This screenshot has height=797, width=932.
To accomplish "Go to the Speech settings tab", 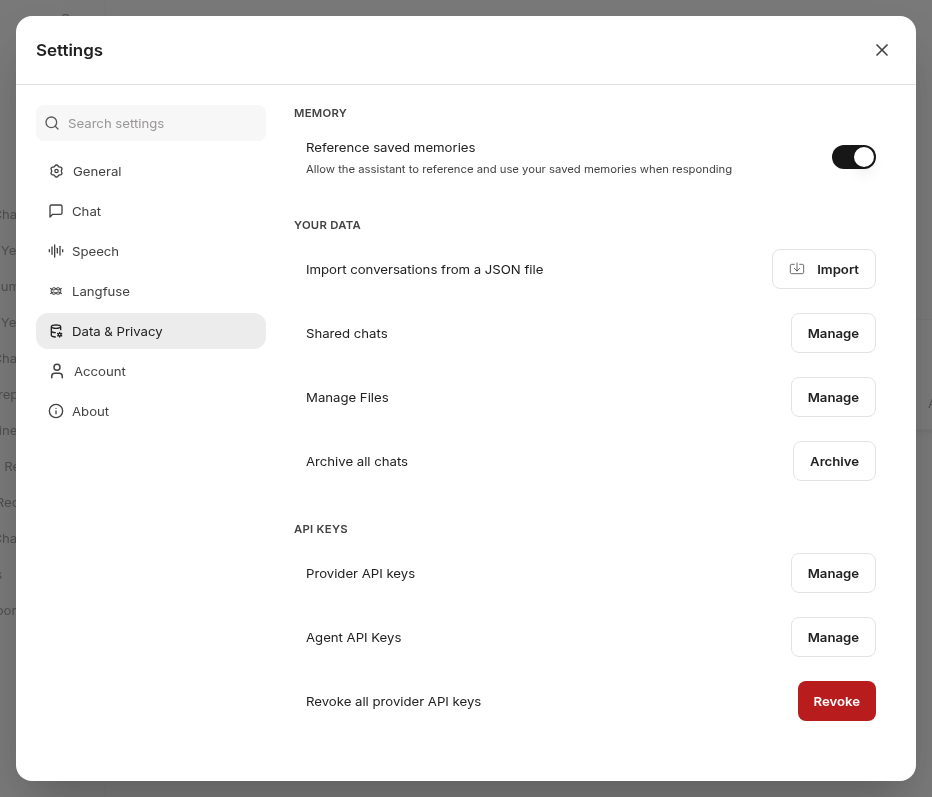I will [151, 251].
